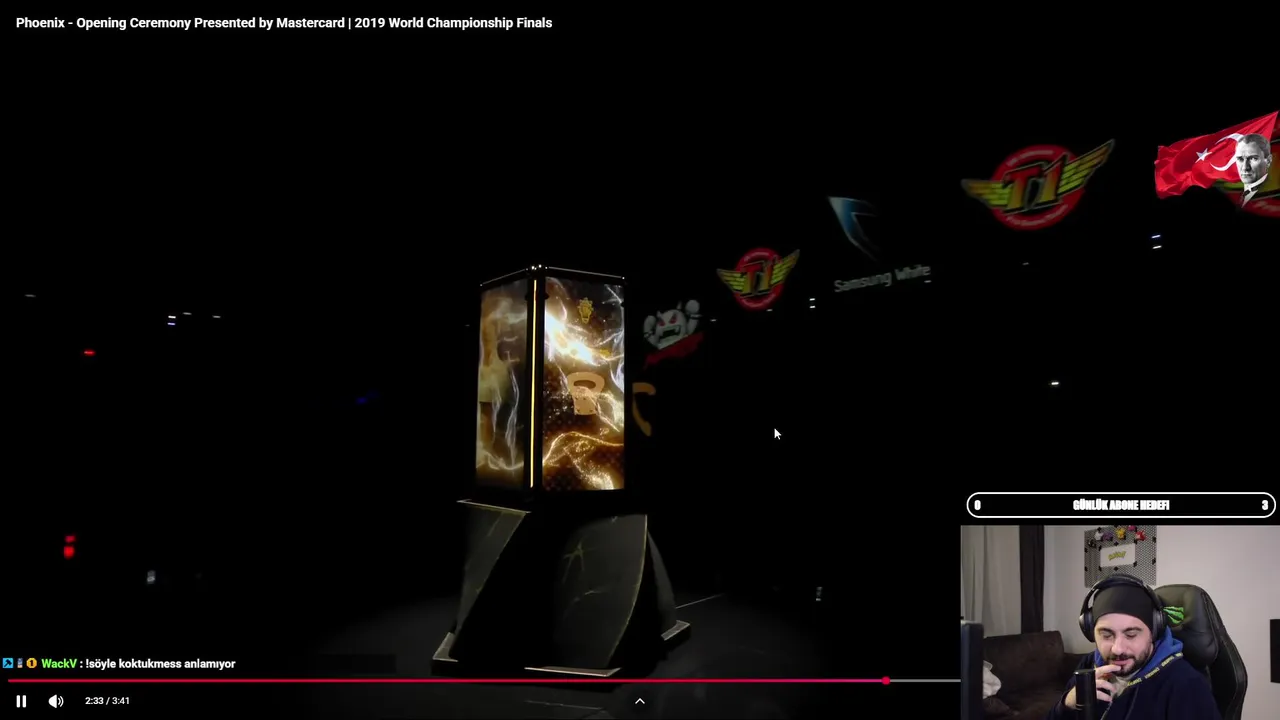Click the large T1 logo in video
Viewport: 1280px width, 720px height.
pyautogui.click(x=1037, y=185)
